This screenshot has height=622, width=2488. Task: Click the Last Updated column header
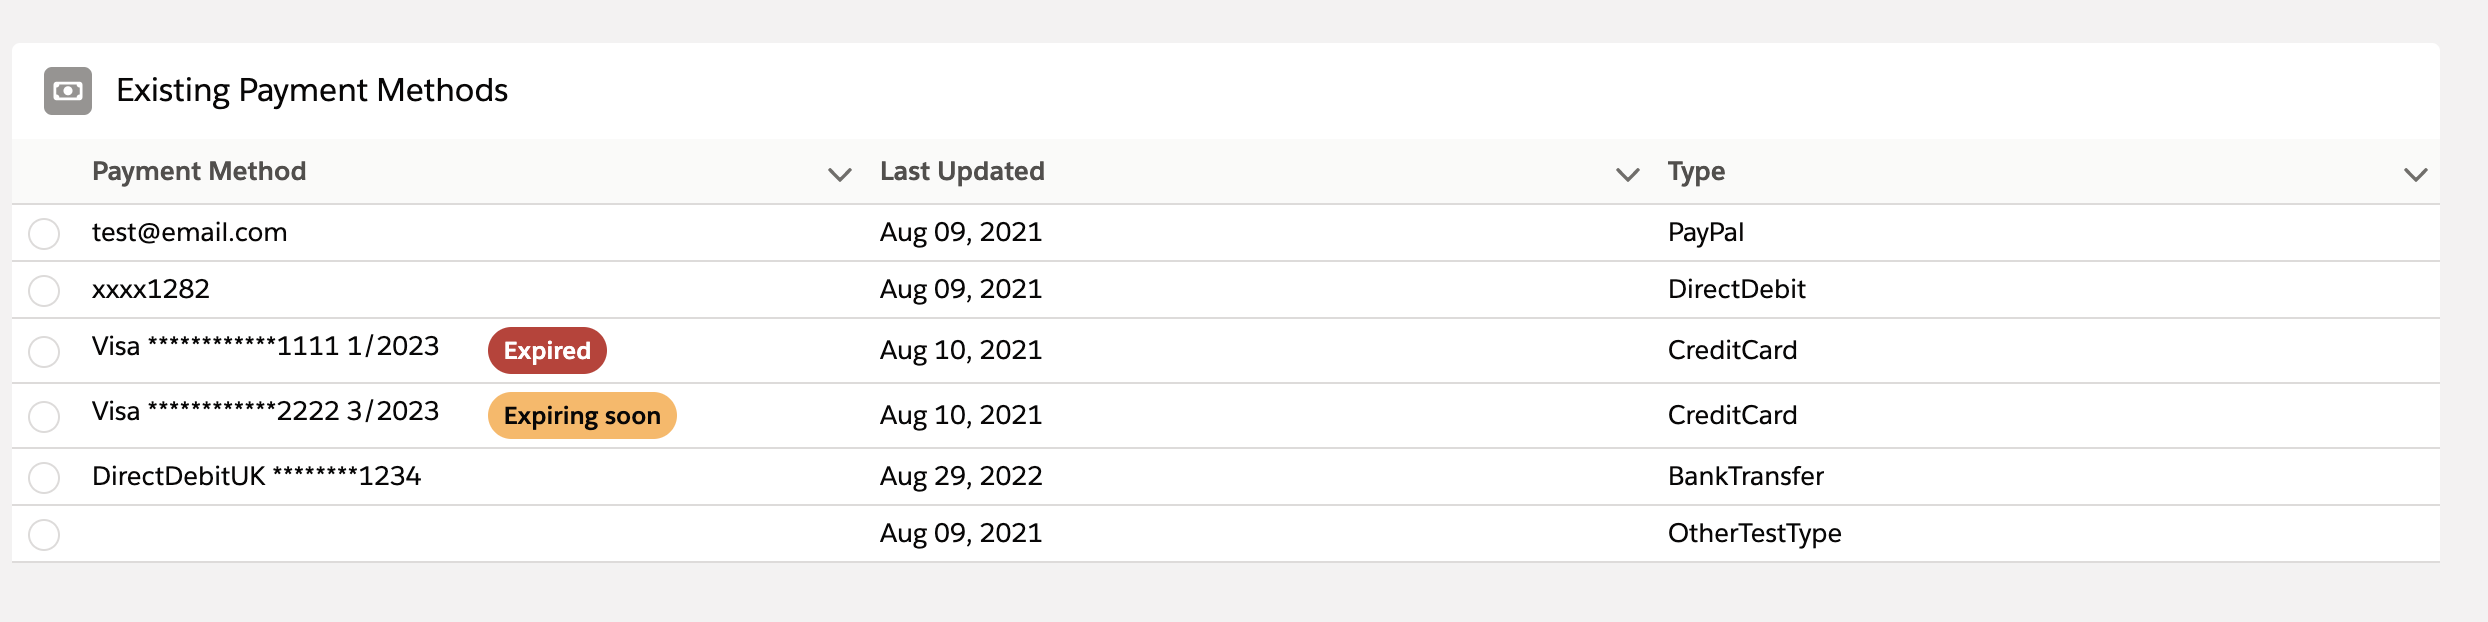click(x=962, y=171)
